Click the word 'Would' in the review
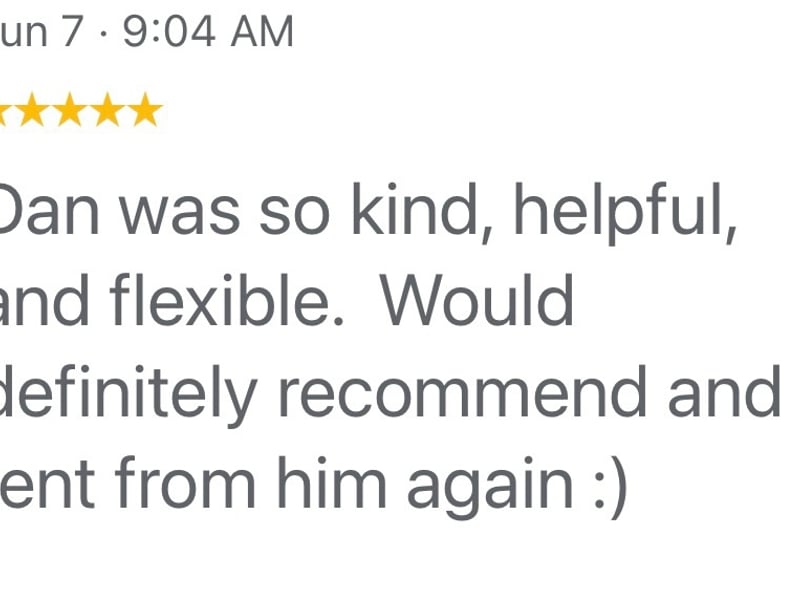 (x=478, y=300)
